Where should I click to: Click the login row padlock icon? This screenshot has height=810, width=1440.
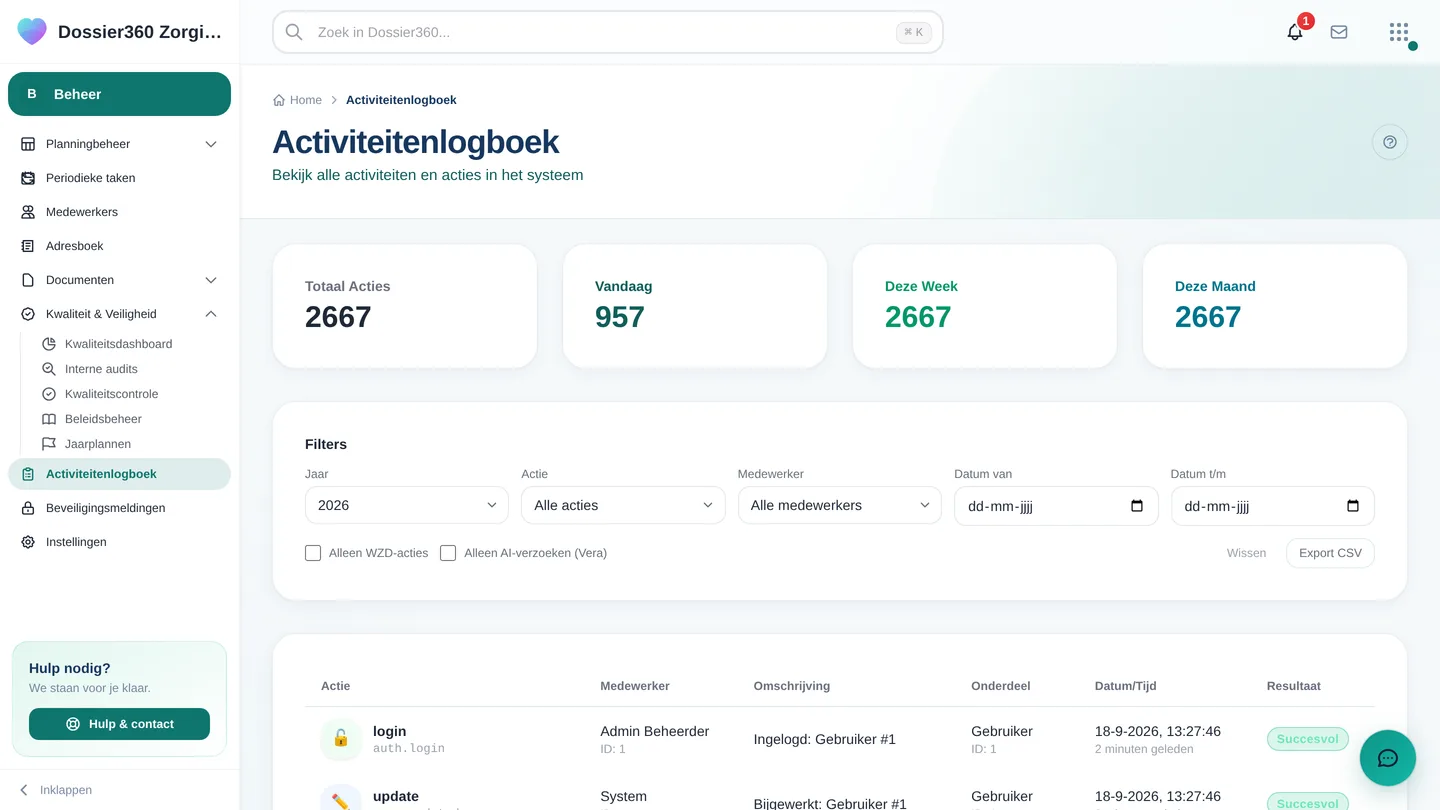[341, 739]
